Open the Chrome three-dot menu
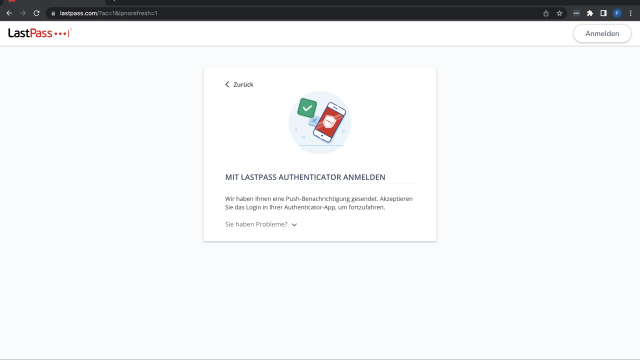The height and width of the screenshot is (360, 640). pos(631,13)
